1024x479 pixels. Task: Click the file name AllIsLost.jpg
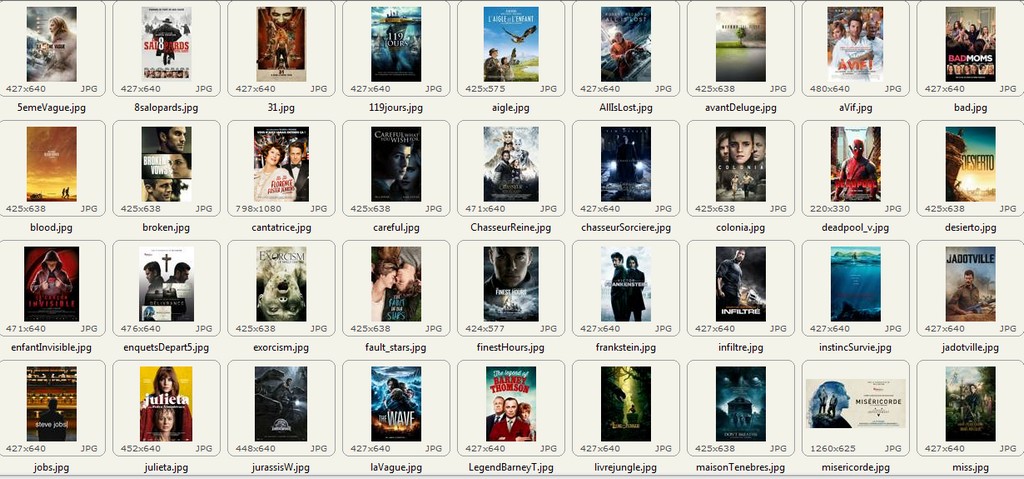pos(626,108)
